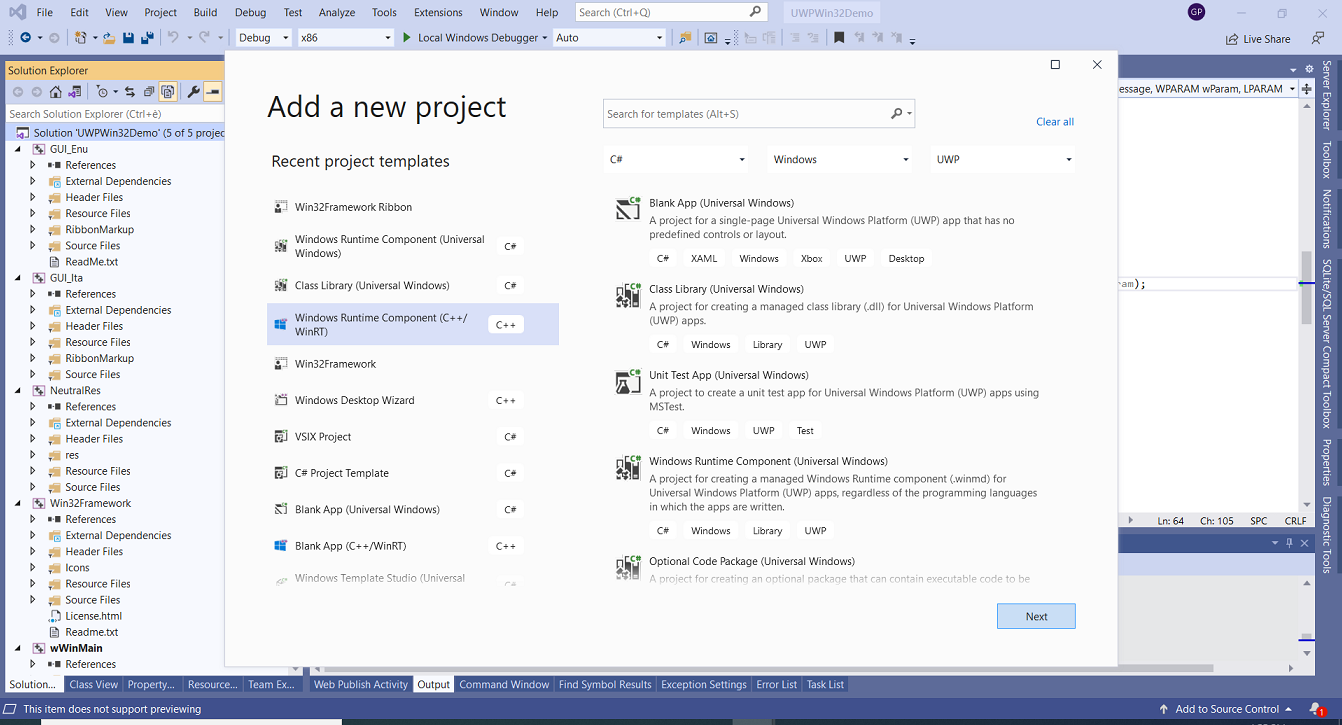Switch to the Class View tab

94,685
